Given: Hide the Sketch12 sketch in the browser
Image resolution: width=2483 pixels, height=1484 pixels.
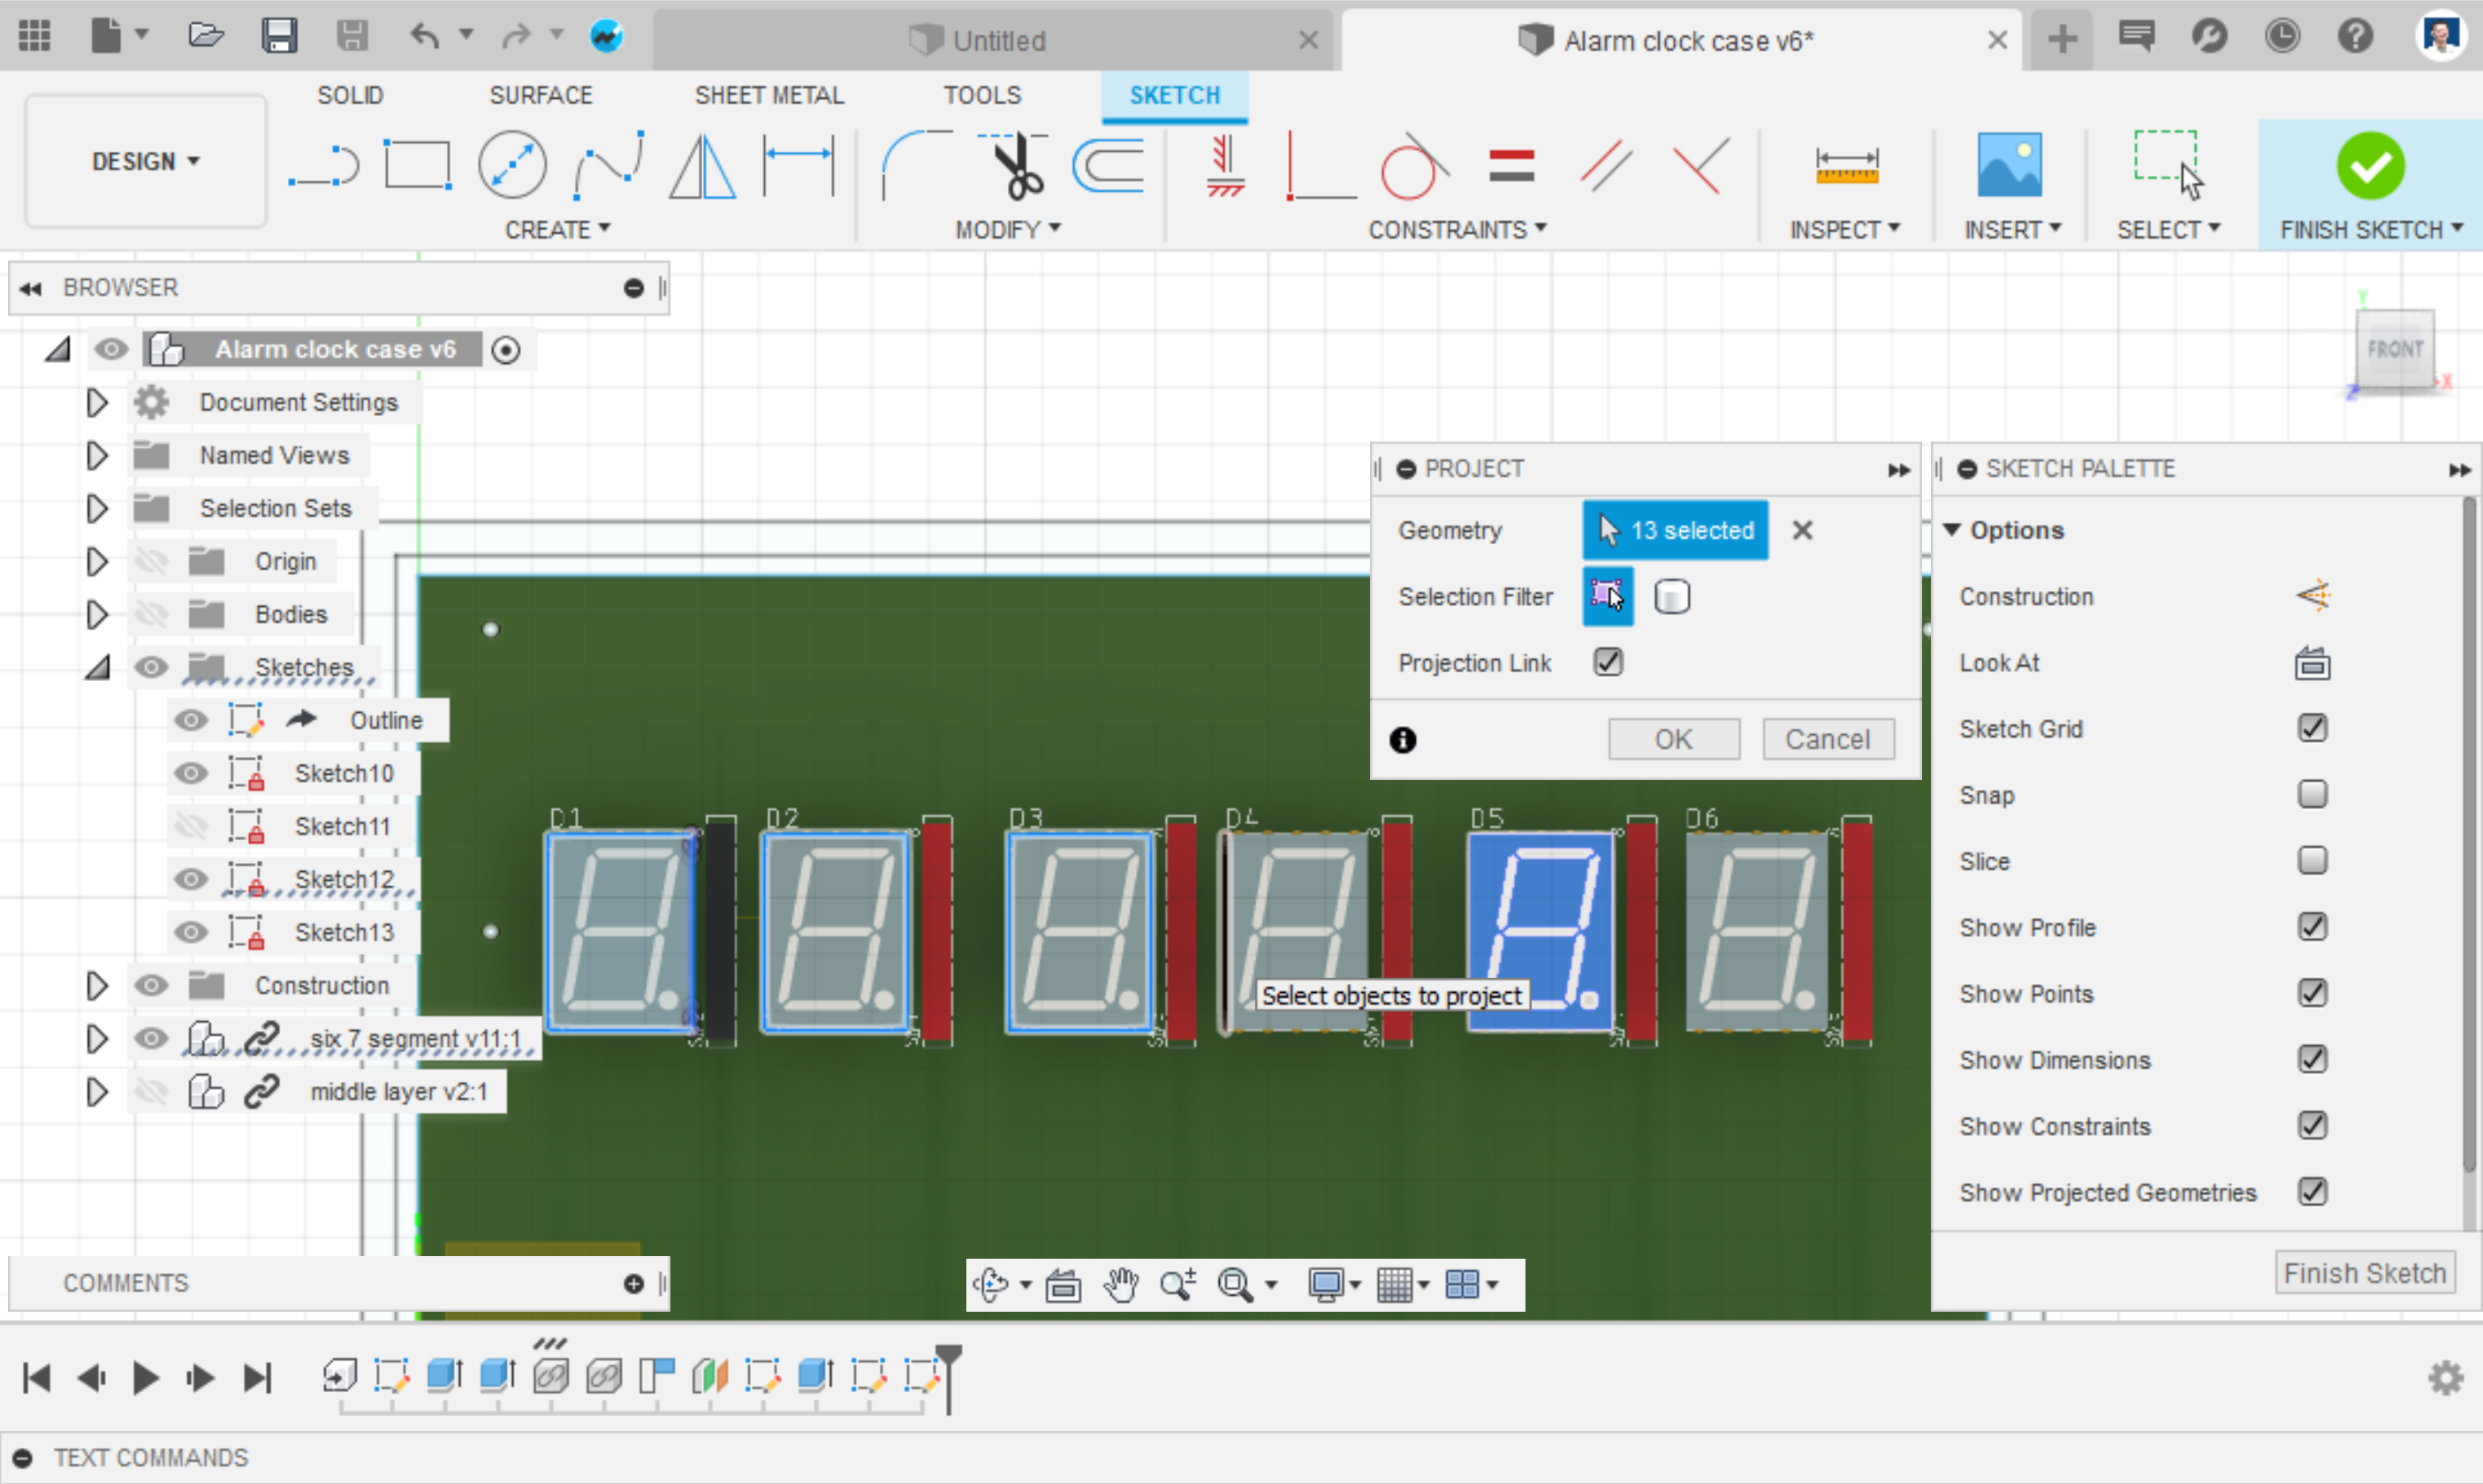Looking at the screenshot, I should [x=191, y=879].
